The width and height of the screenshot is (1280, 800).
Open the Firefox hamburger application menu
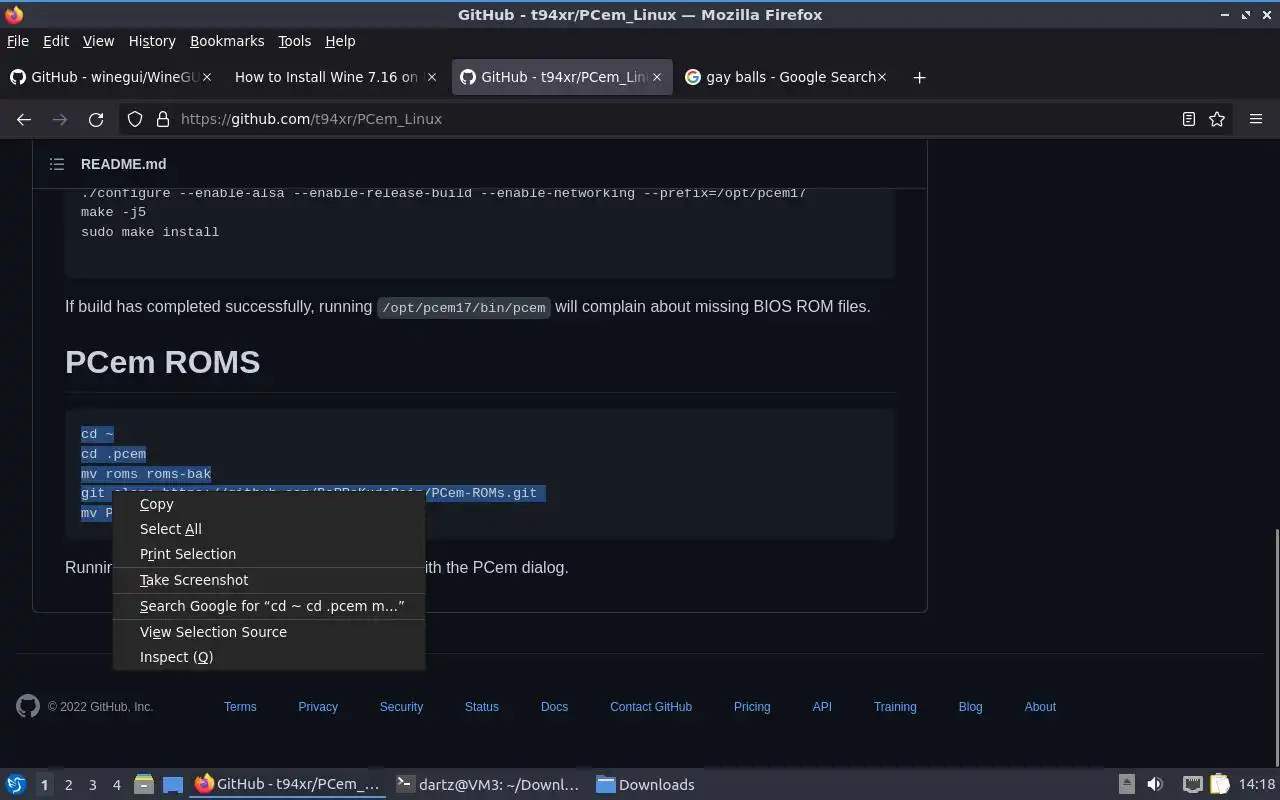pyautogui.click(x=1256, y=119)
